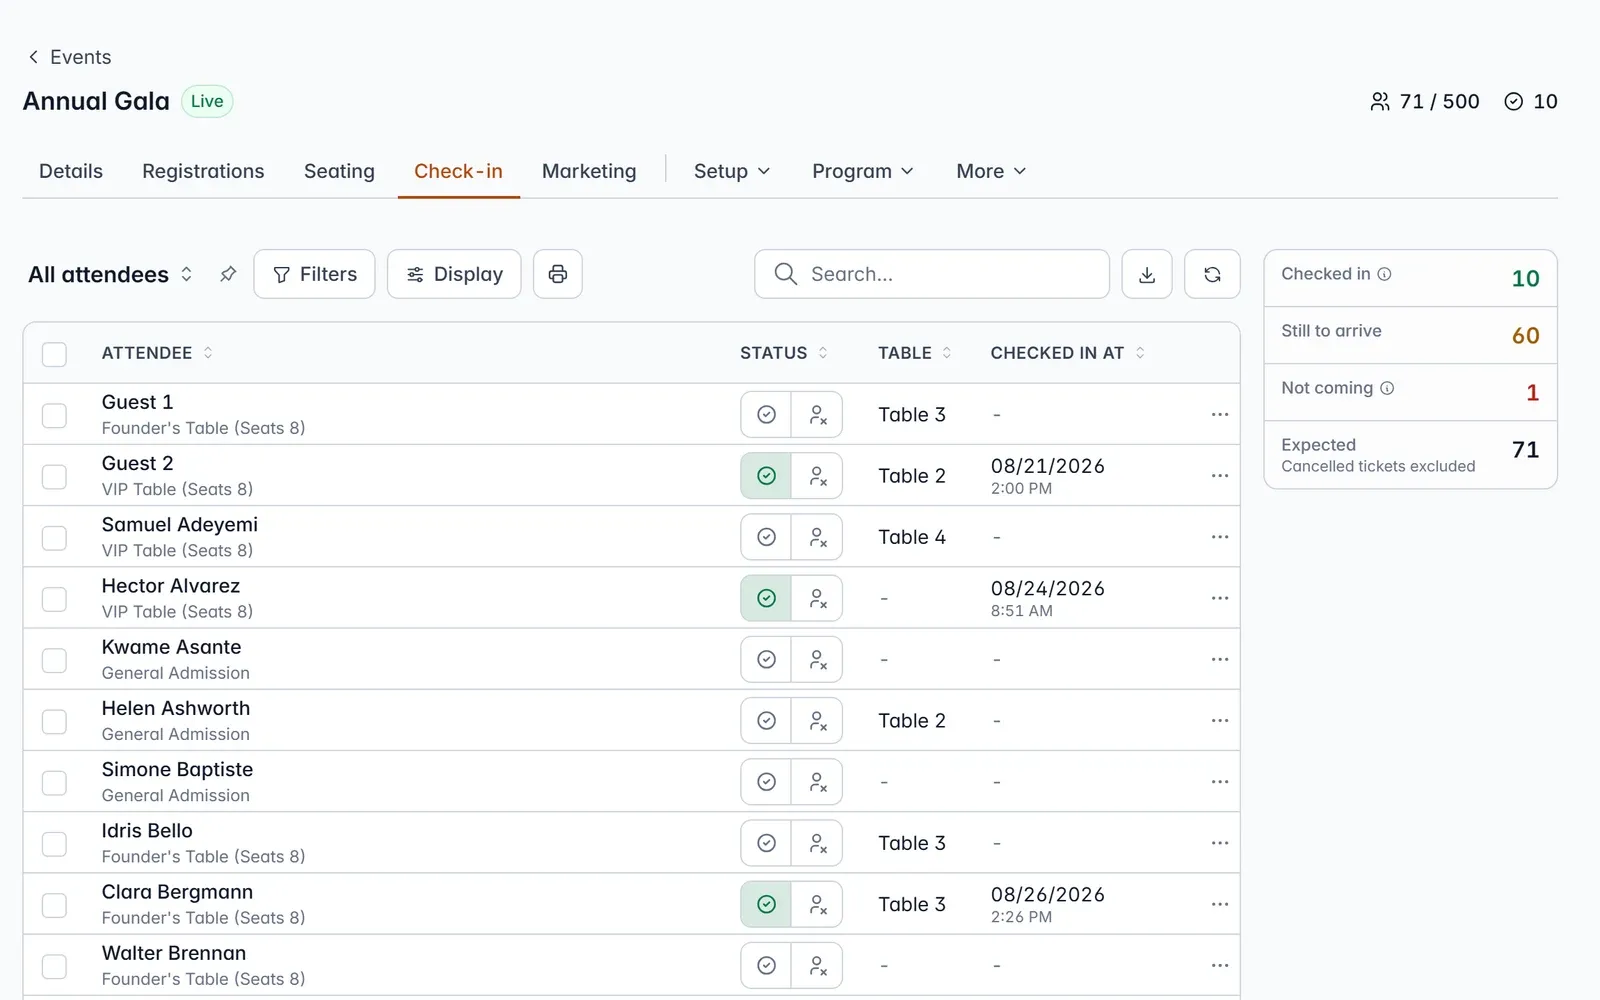Viewport: 1600px width, 1000px height.
Task: Open the More dropdown menu
Action: click(991, 171)
